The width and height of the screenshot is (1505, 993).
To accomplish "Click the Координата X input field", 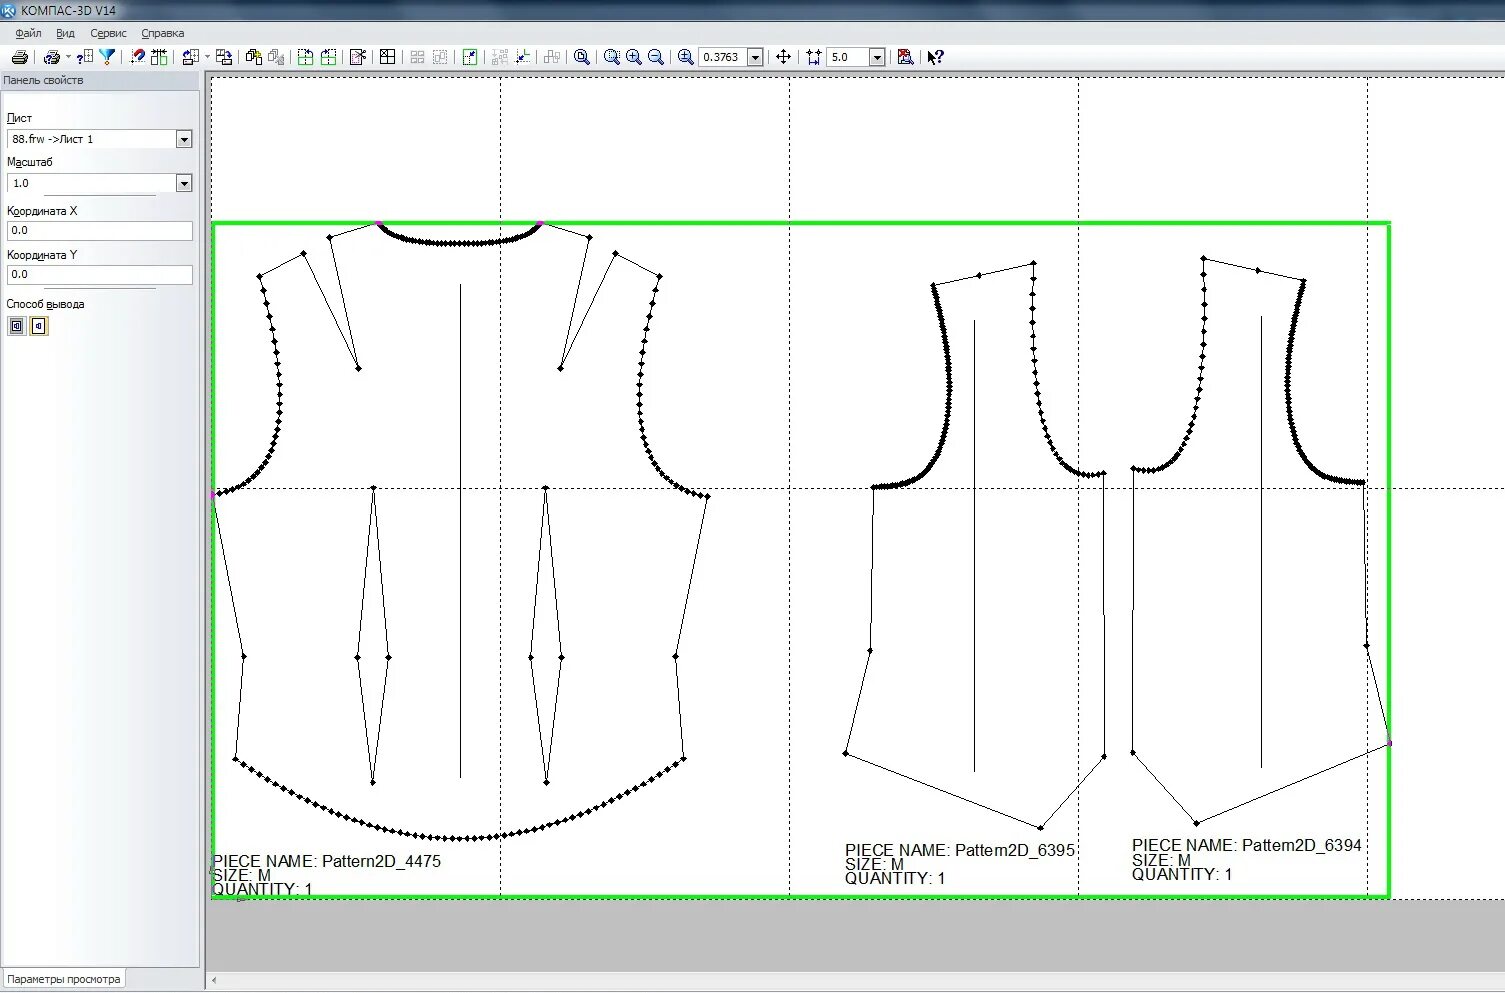I will coord(100,230).
